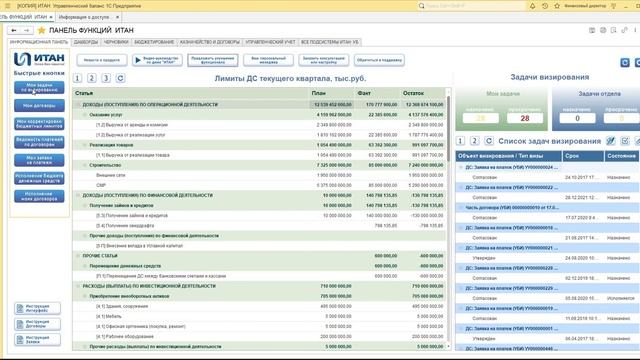
Task: Collapse the Оказание услуг group
Action: tap(85, 115)
